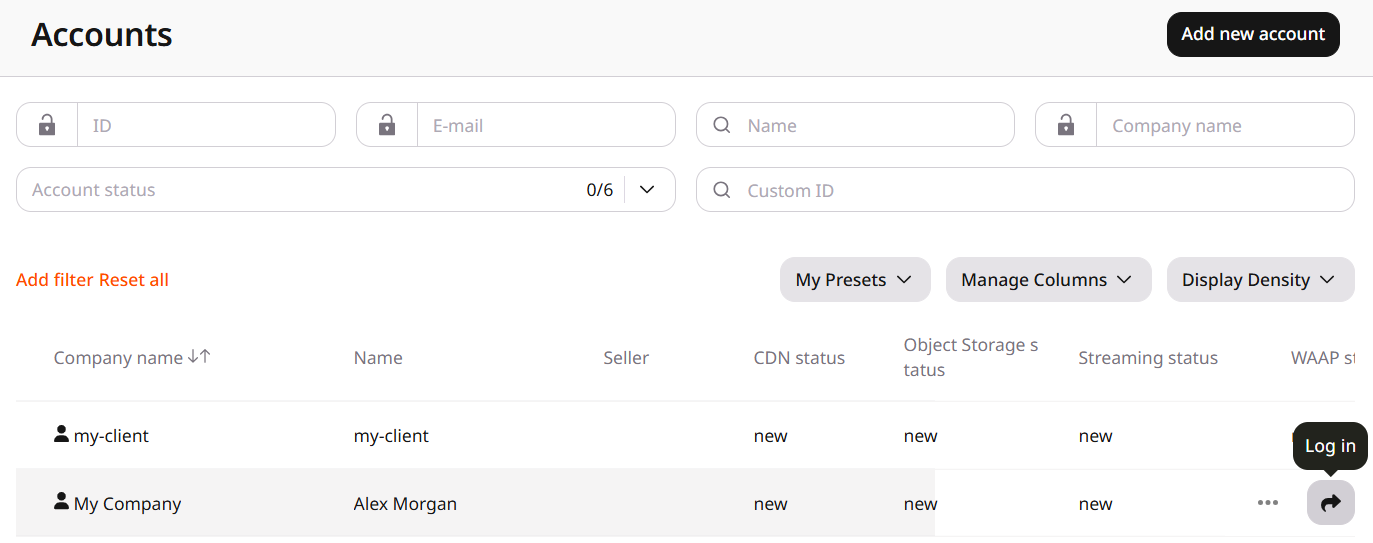Click the Accounts page heading
This screenshot has width=1373, height=543.
pos(102,35)
